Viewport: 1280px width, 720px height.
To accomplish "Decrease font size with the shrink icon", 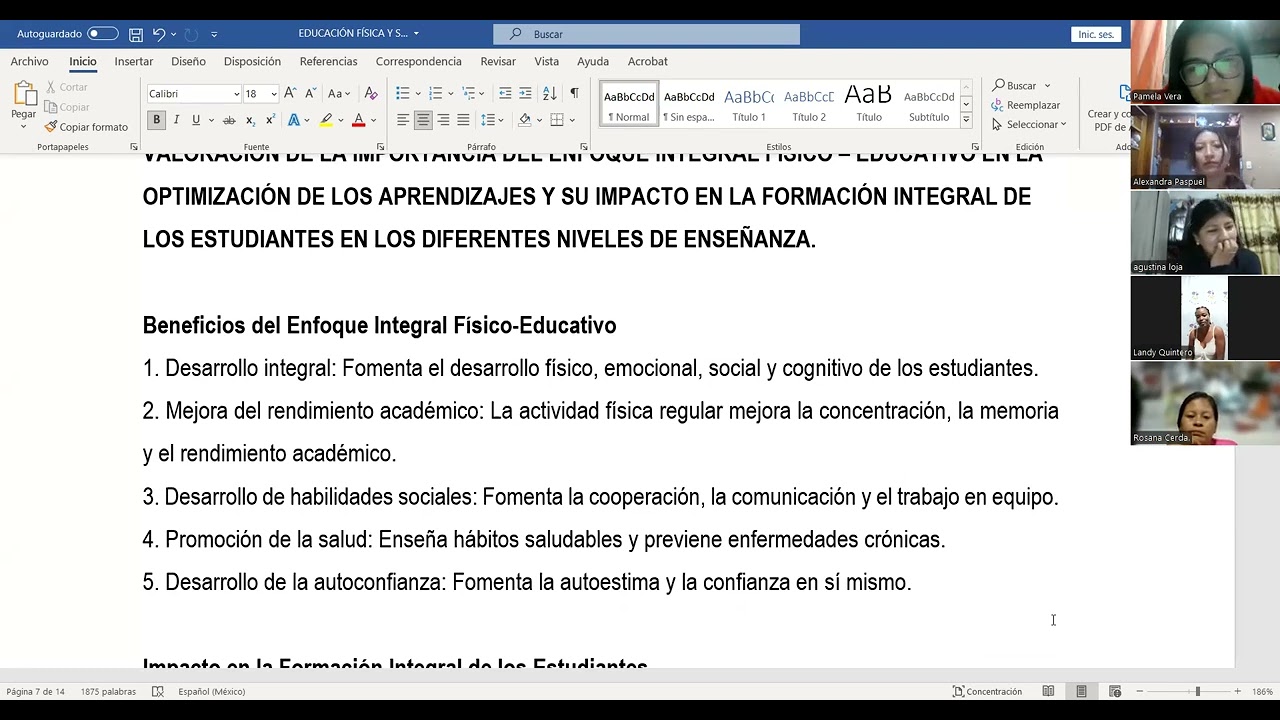I will [x=309, y=93].
